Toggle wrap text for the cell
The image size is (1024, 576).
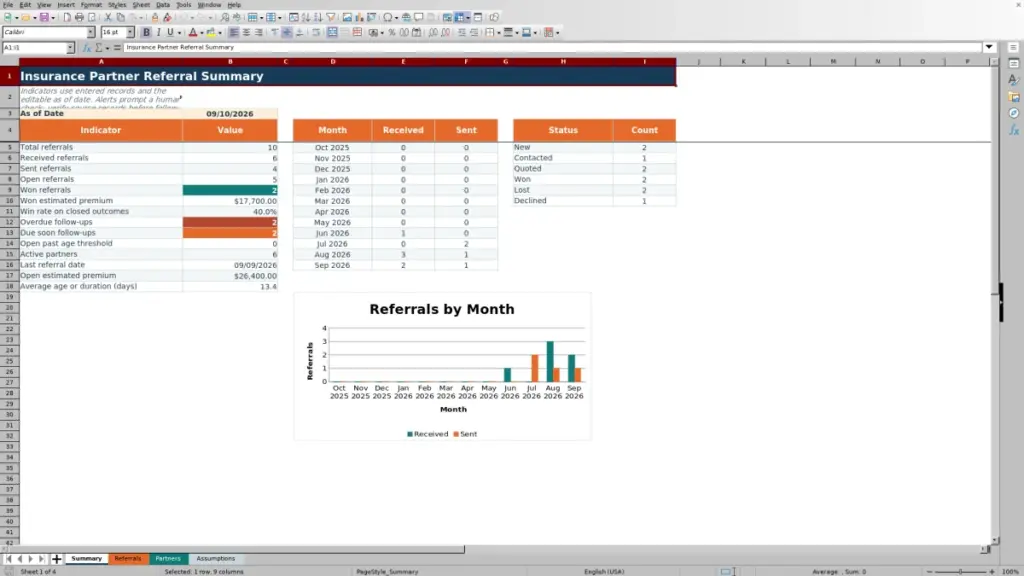316,33
